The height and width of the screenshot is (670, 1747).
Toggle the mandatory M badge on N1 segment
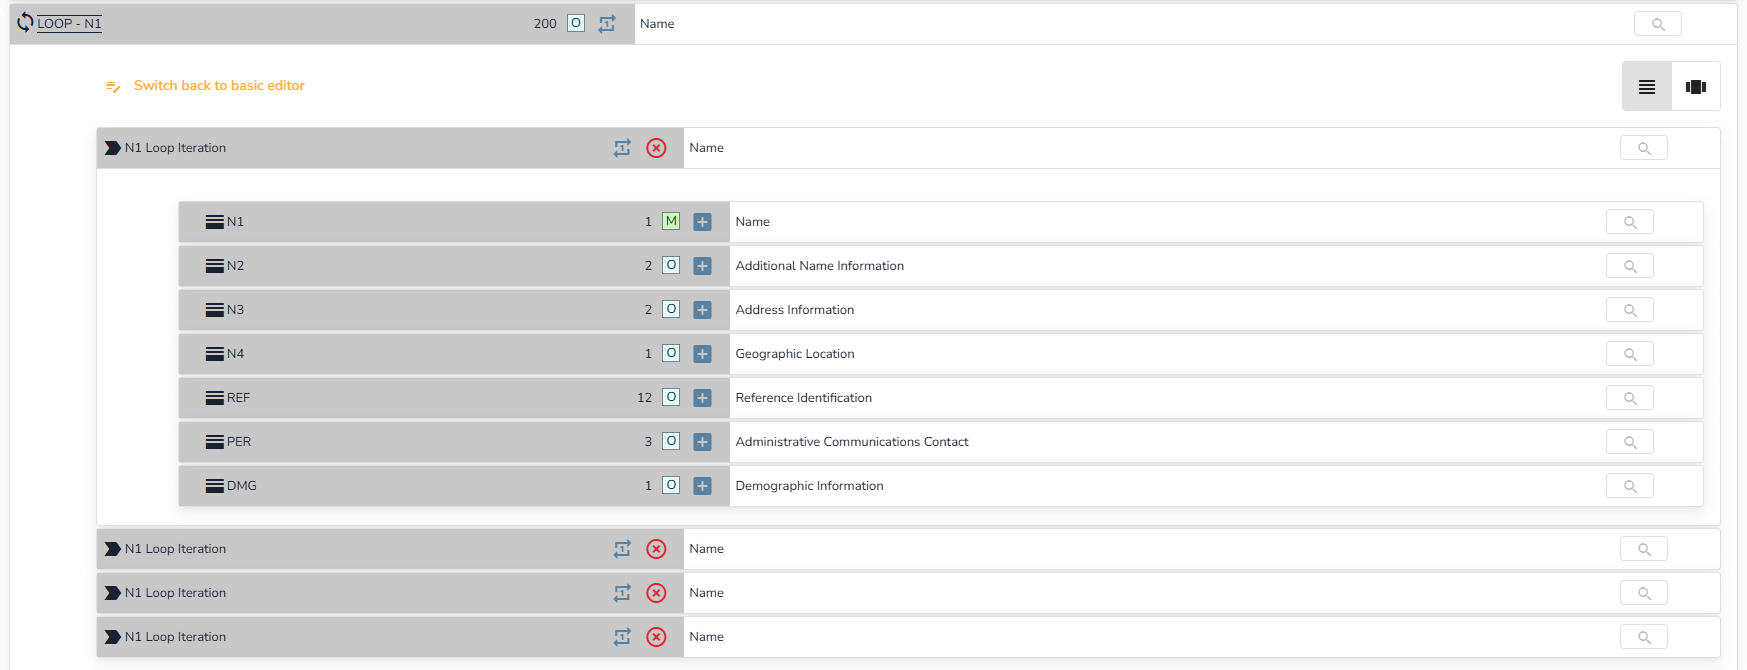pyautogui.click(x=671, y=221)
